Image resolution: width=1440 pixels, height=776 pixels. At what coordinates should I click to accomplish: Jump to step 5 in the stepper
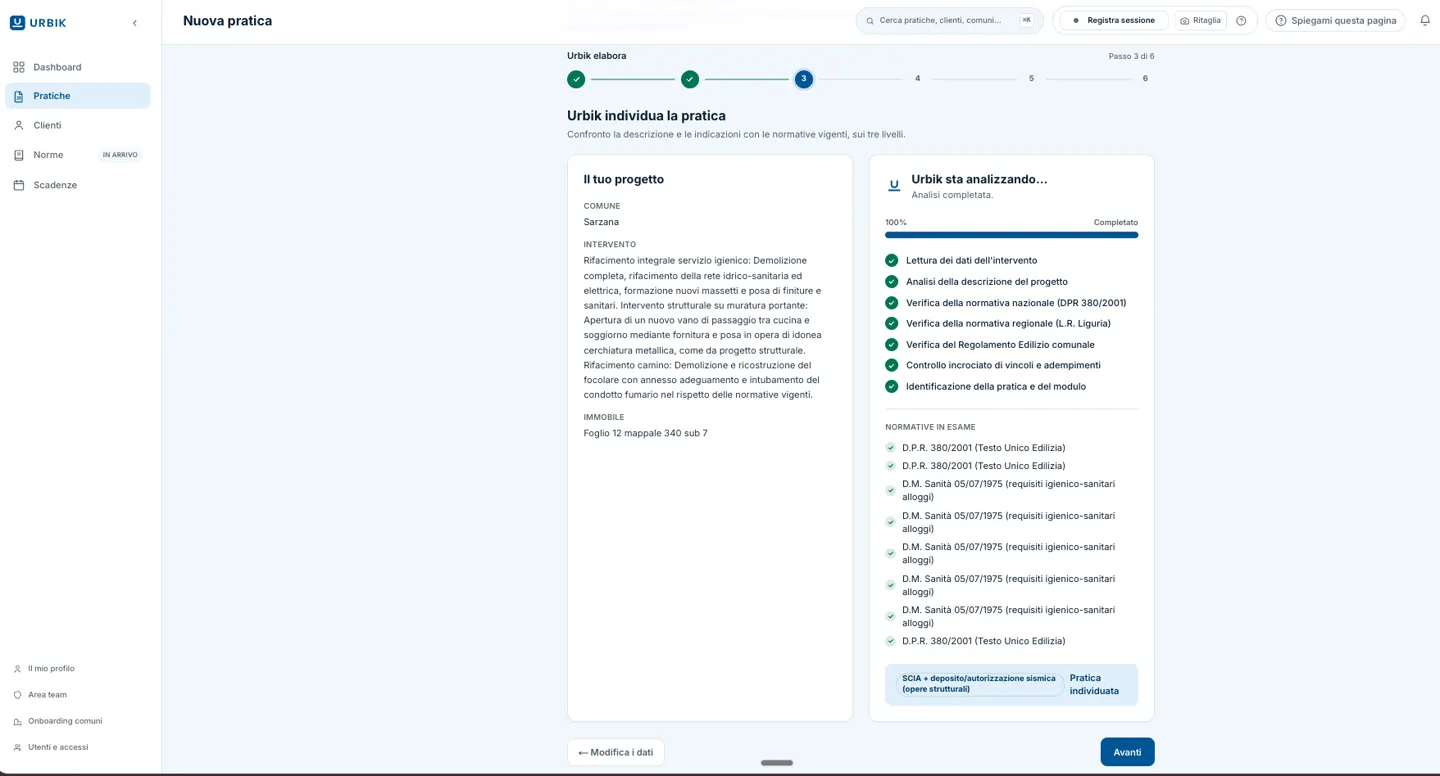1031,79
